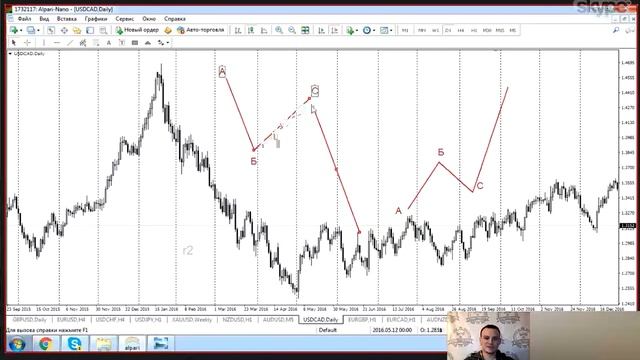Open the Справка menu
The image size is (640, 360).
[x=175, y=19]
